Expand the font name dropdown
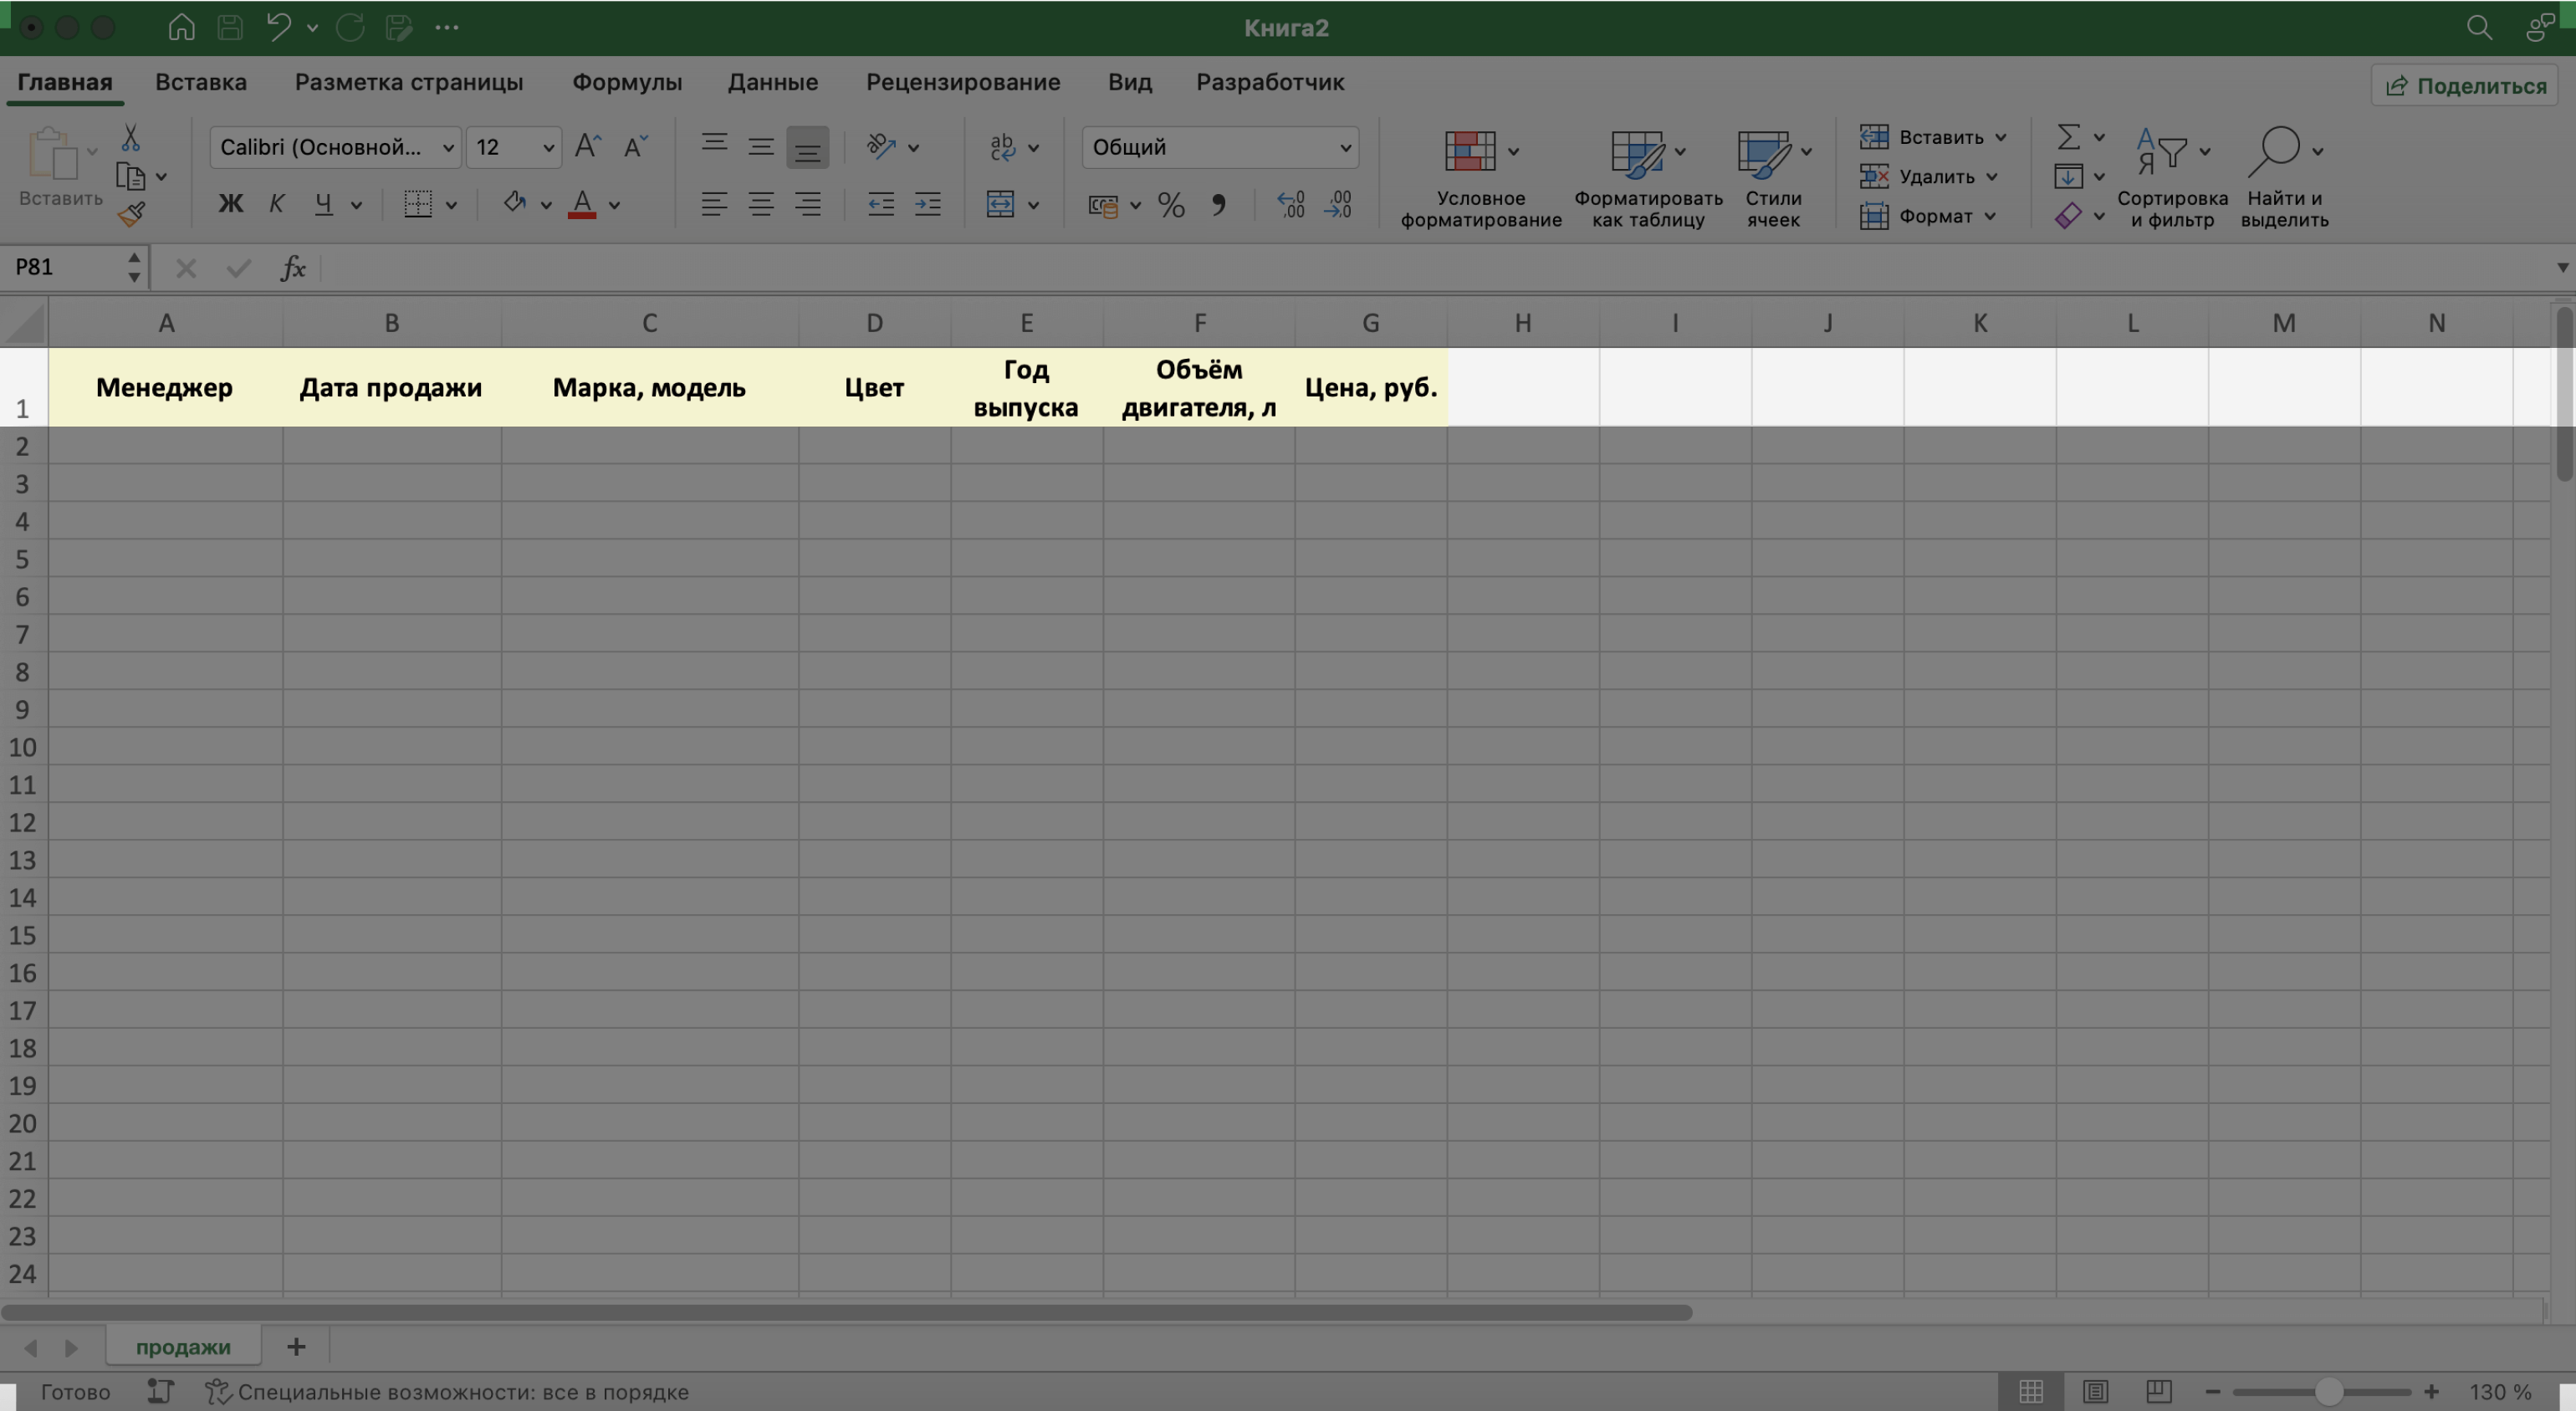The width and height of the screenshot is (2576, 1411). pyautogui.click(x=447, y=146)
